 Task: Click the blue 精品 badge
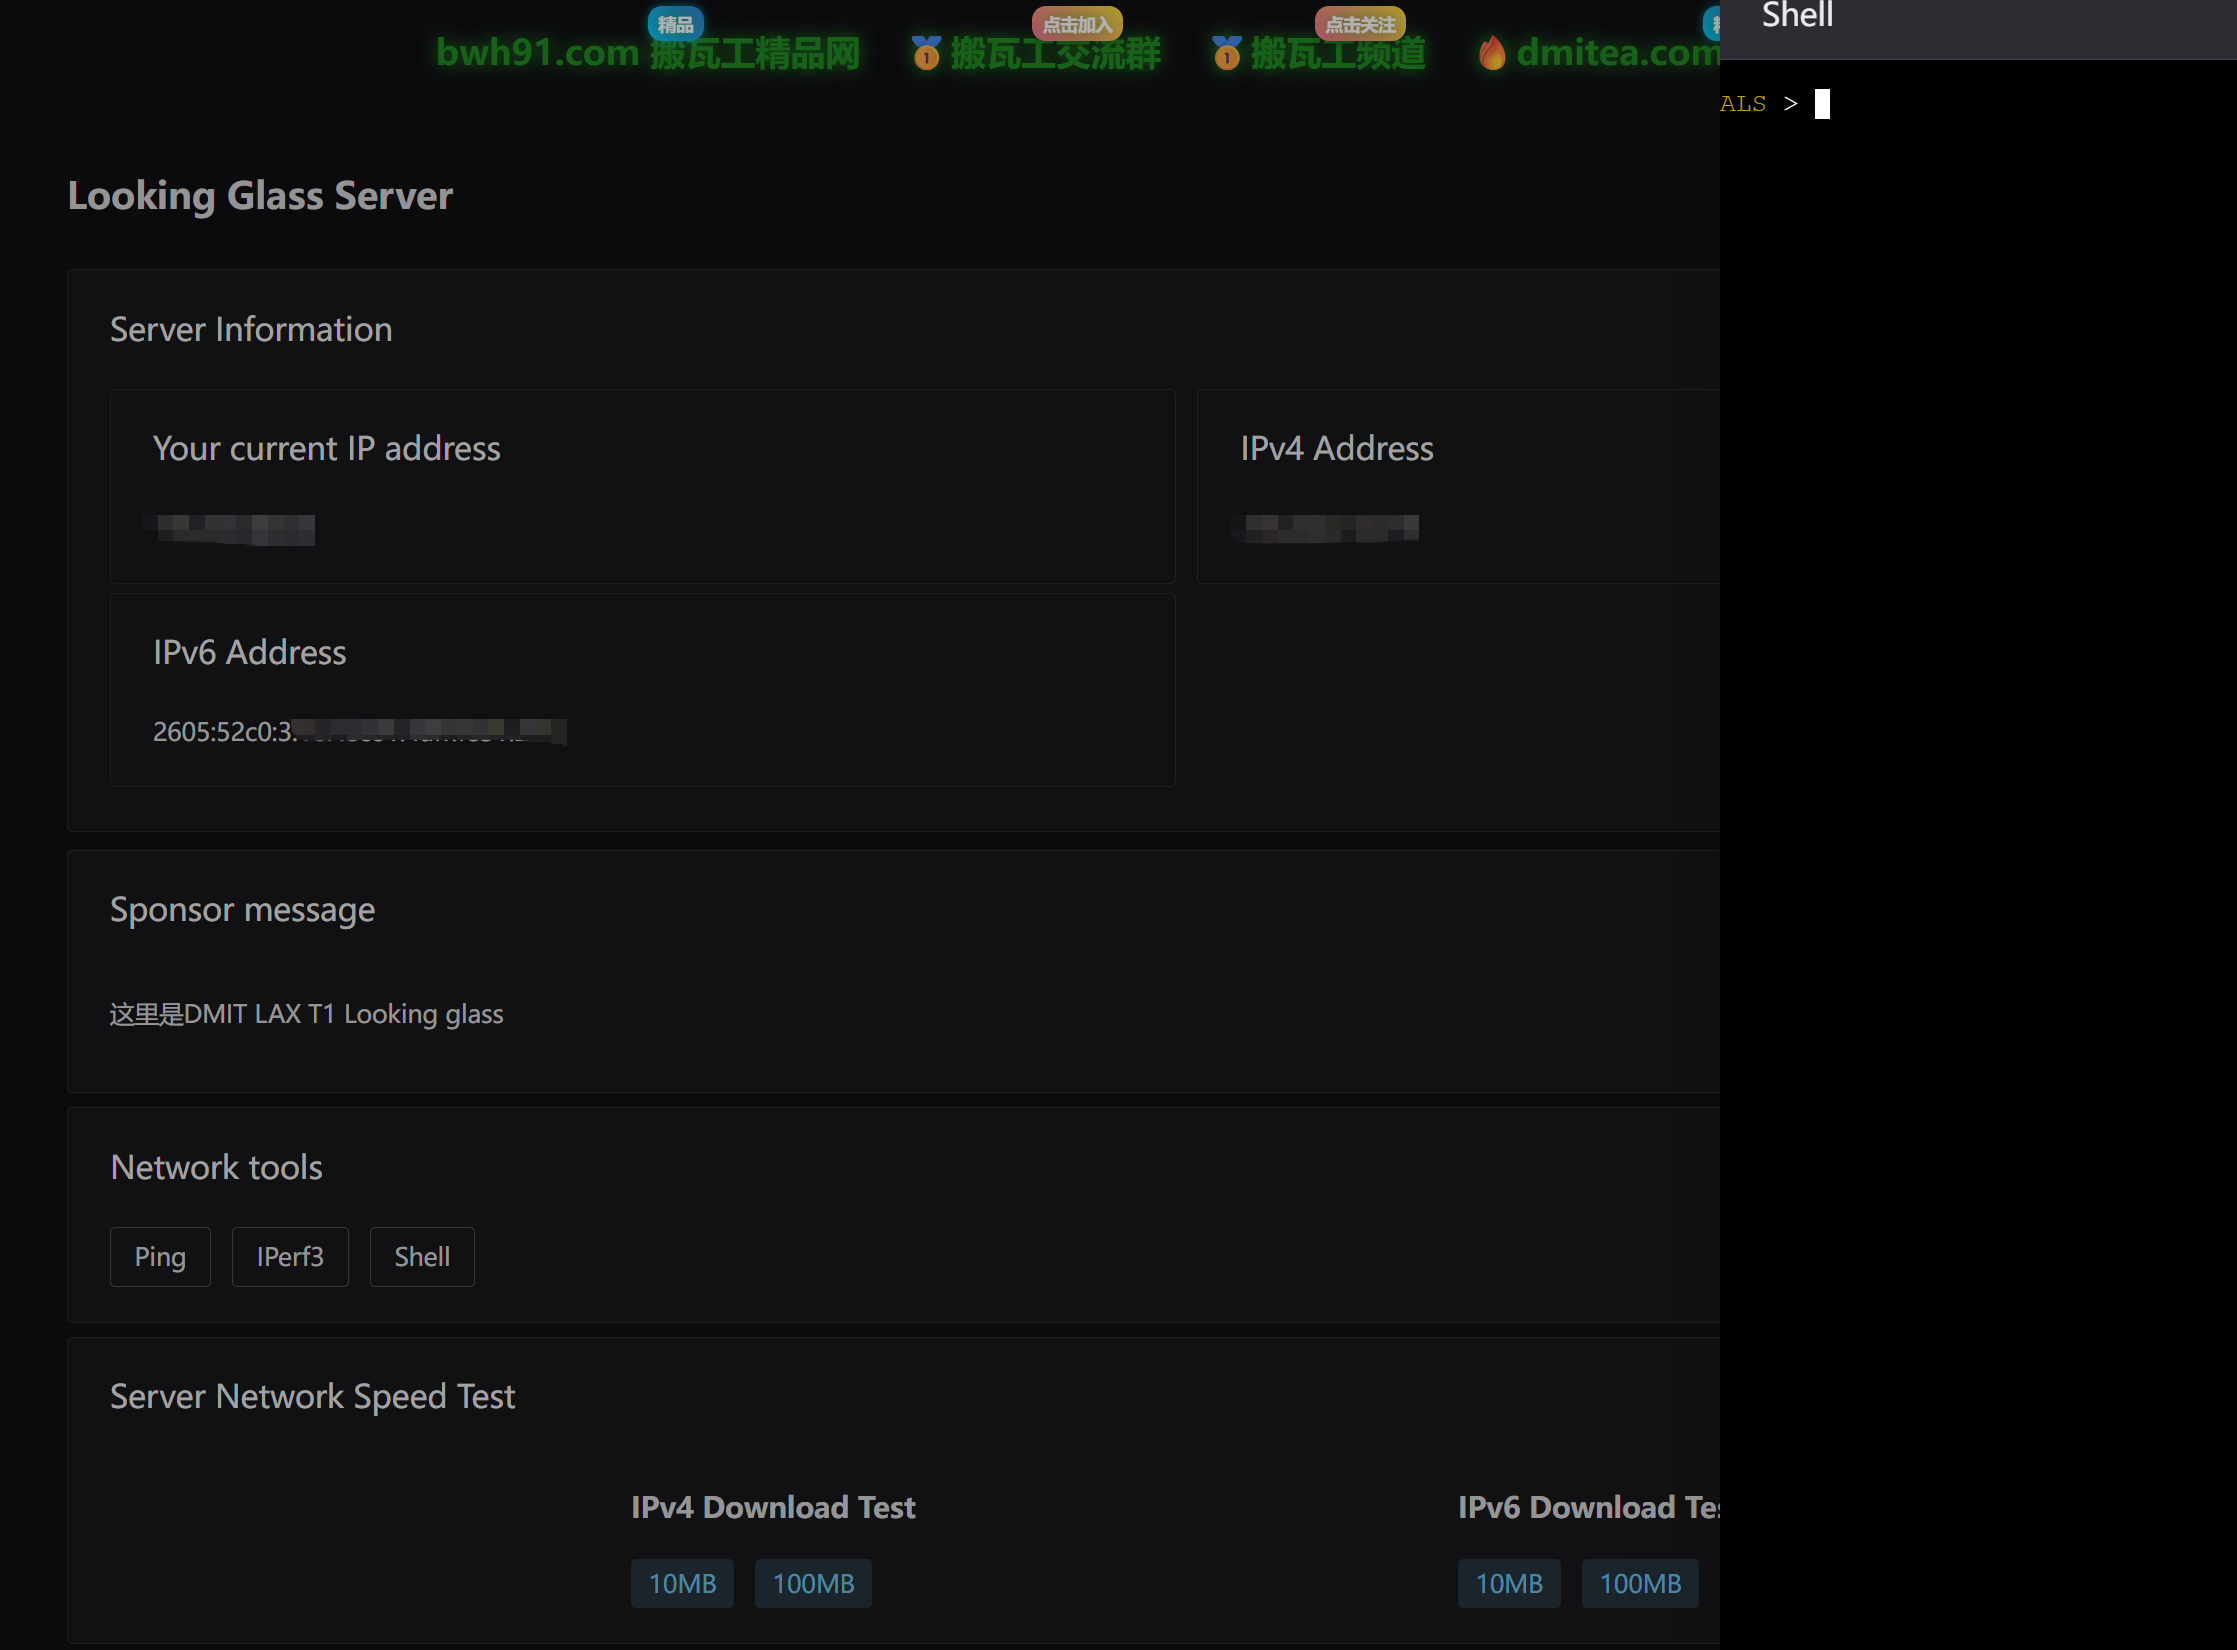(675, 24)
